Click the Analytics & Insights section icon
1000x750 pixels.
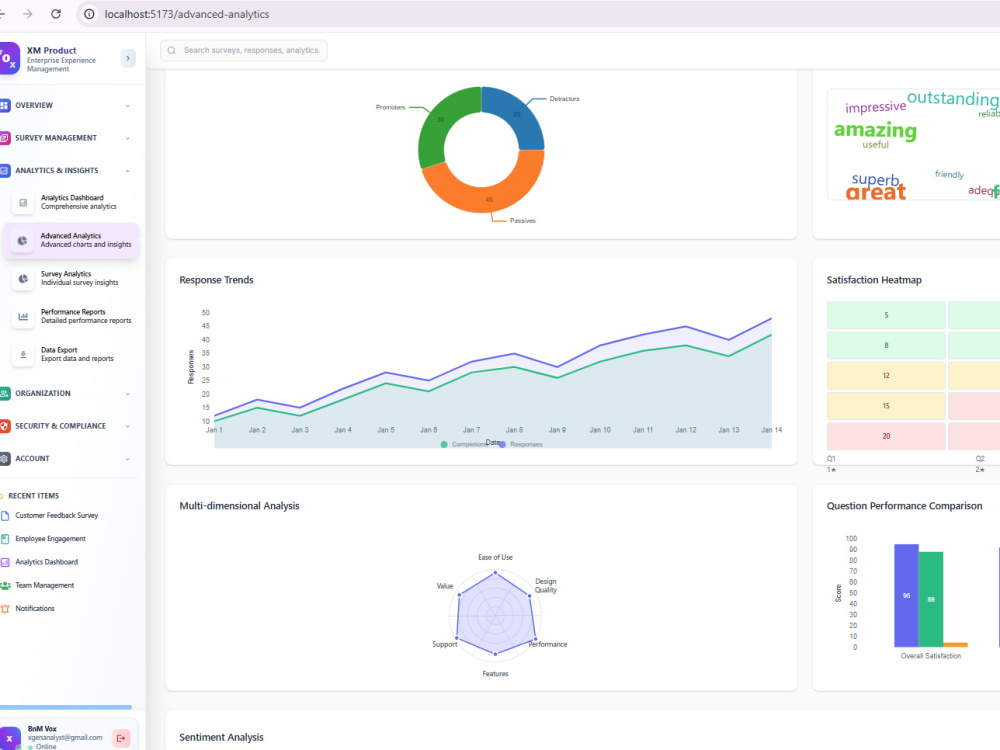[5, 170]
